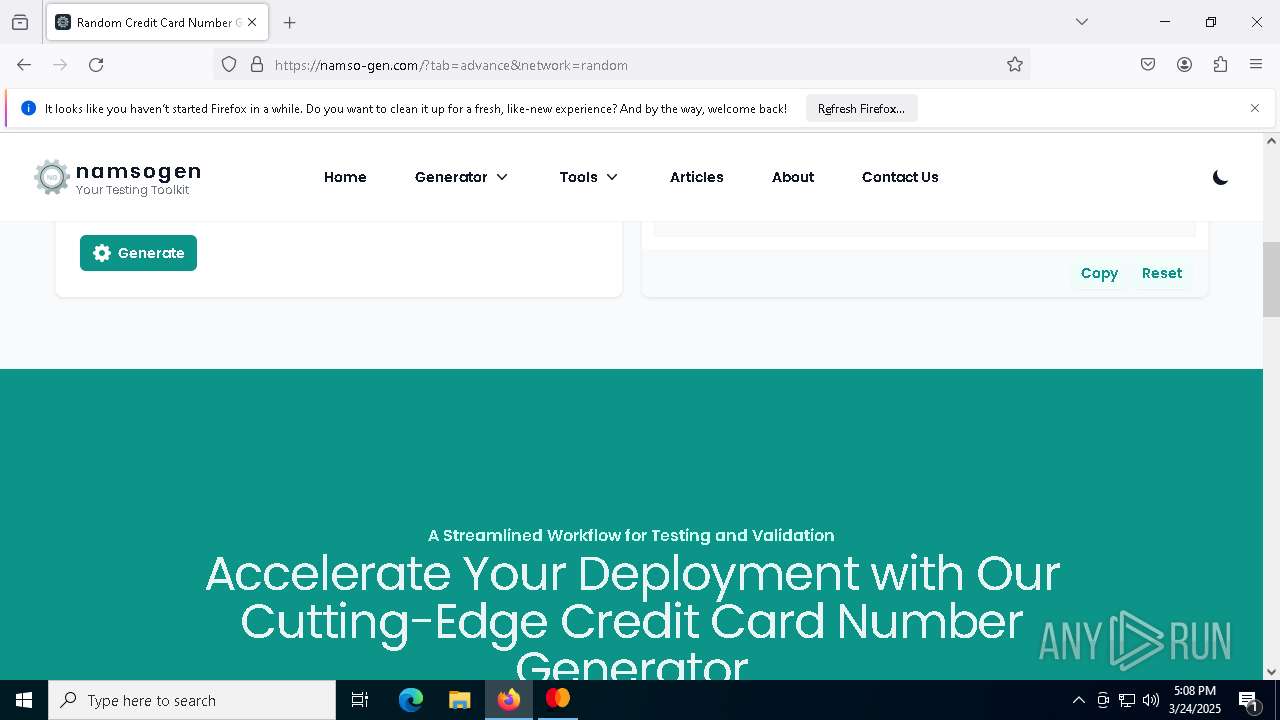Dismiss the Firefox notification bar
Screen dimensions: 1280x720
1255,108
